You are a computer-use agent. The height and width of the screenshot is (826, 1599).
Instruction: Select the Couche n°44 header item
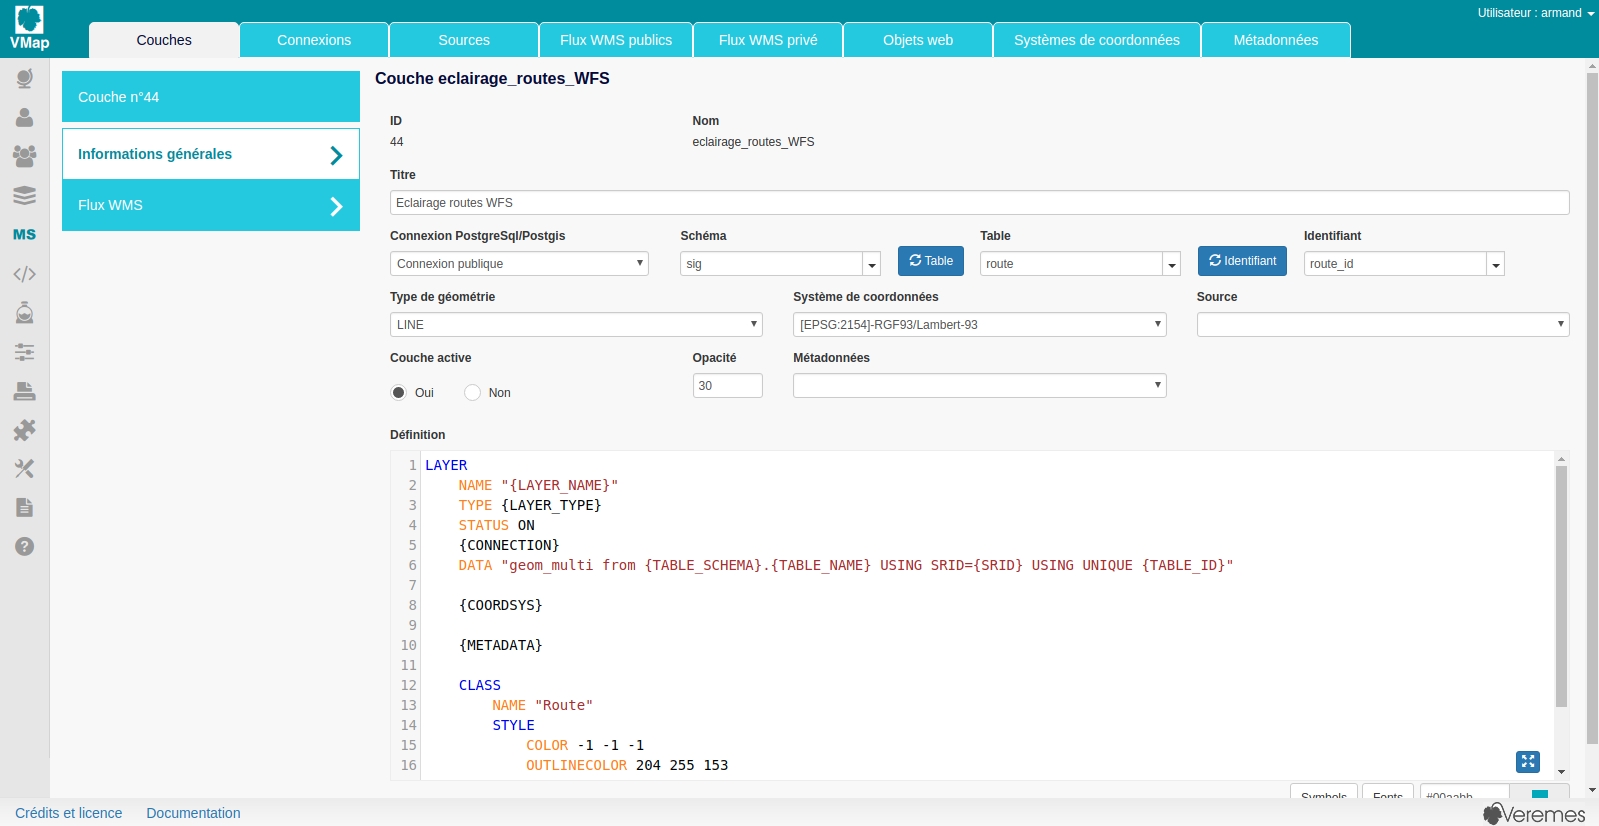tap(211, 97)
